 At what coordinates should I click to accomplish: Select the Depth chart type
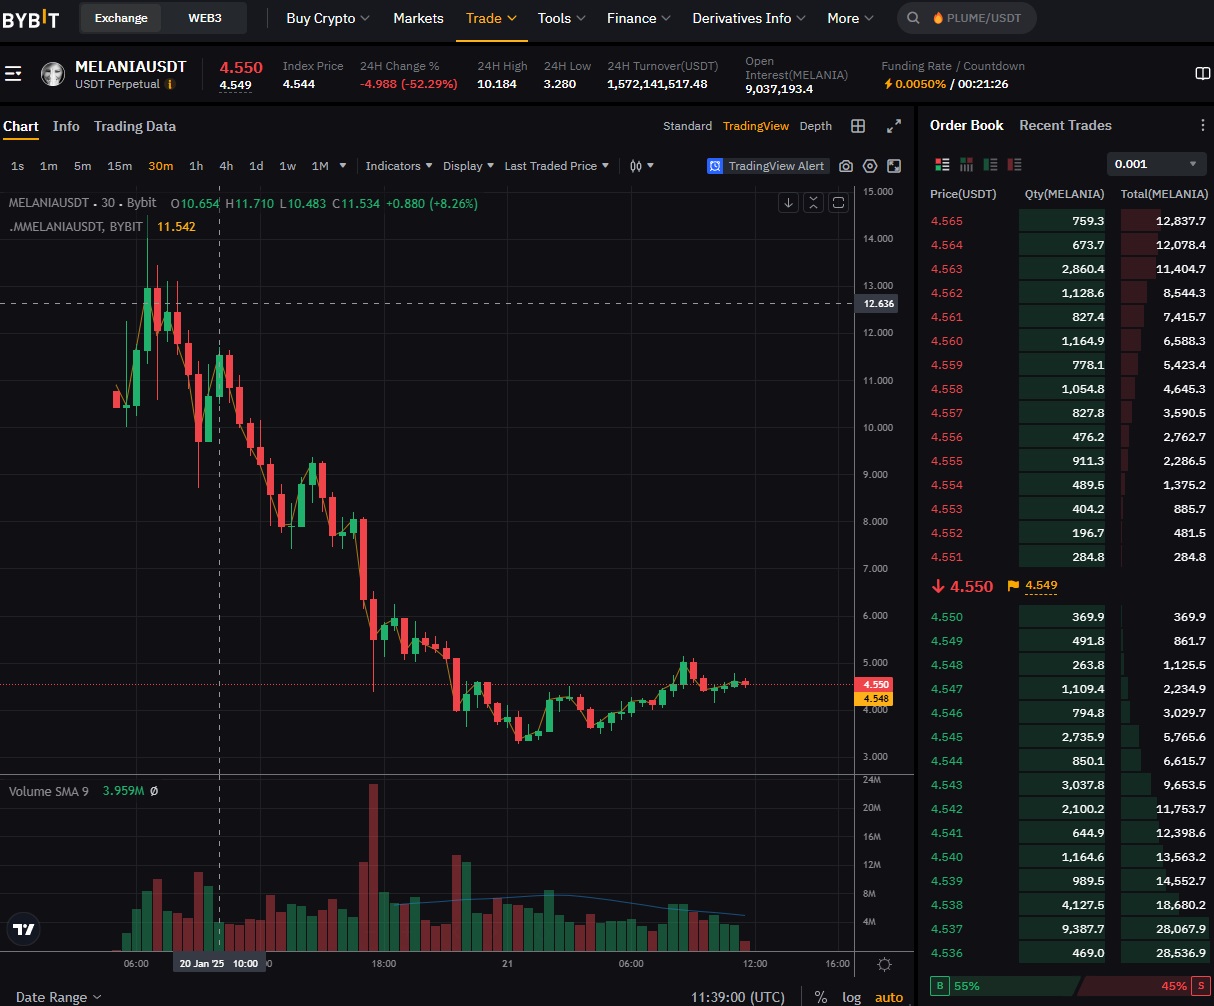click(816, 126)
